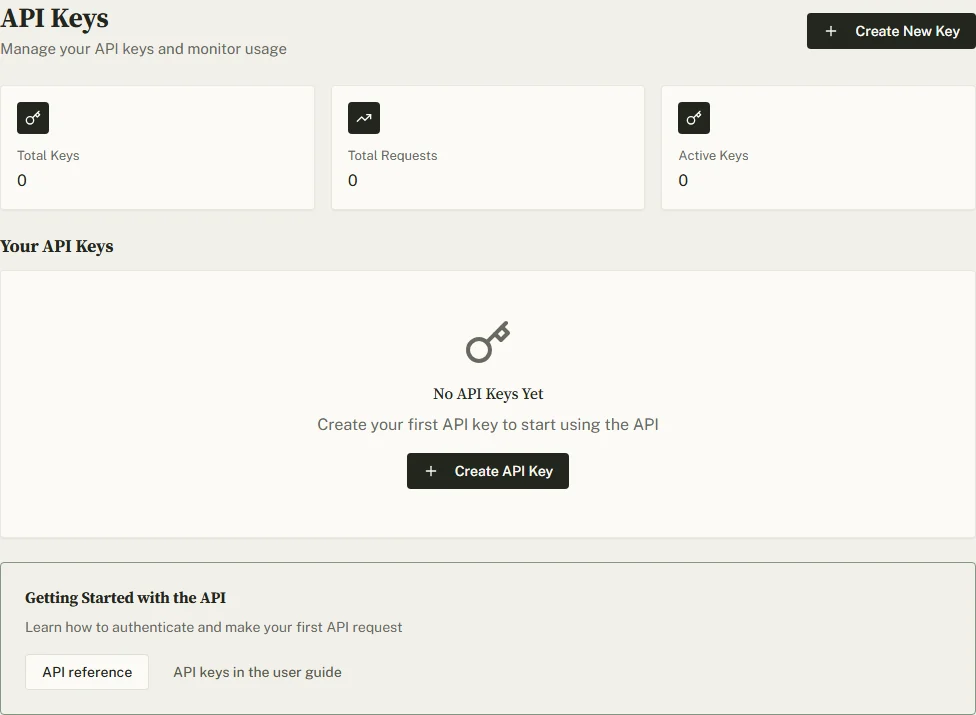
Task: Select the Active Keys label
Action: [713, 156]
